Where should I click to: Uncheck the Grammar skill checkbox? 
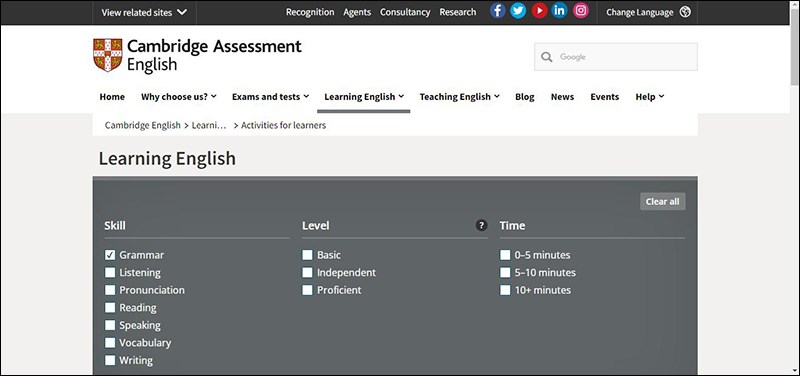point(110,255)
